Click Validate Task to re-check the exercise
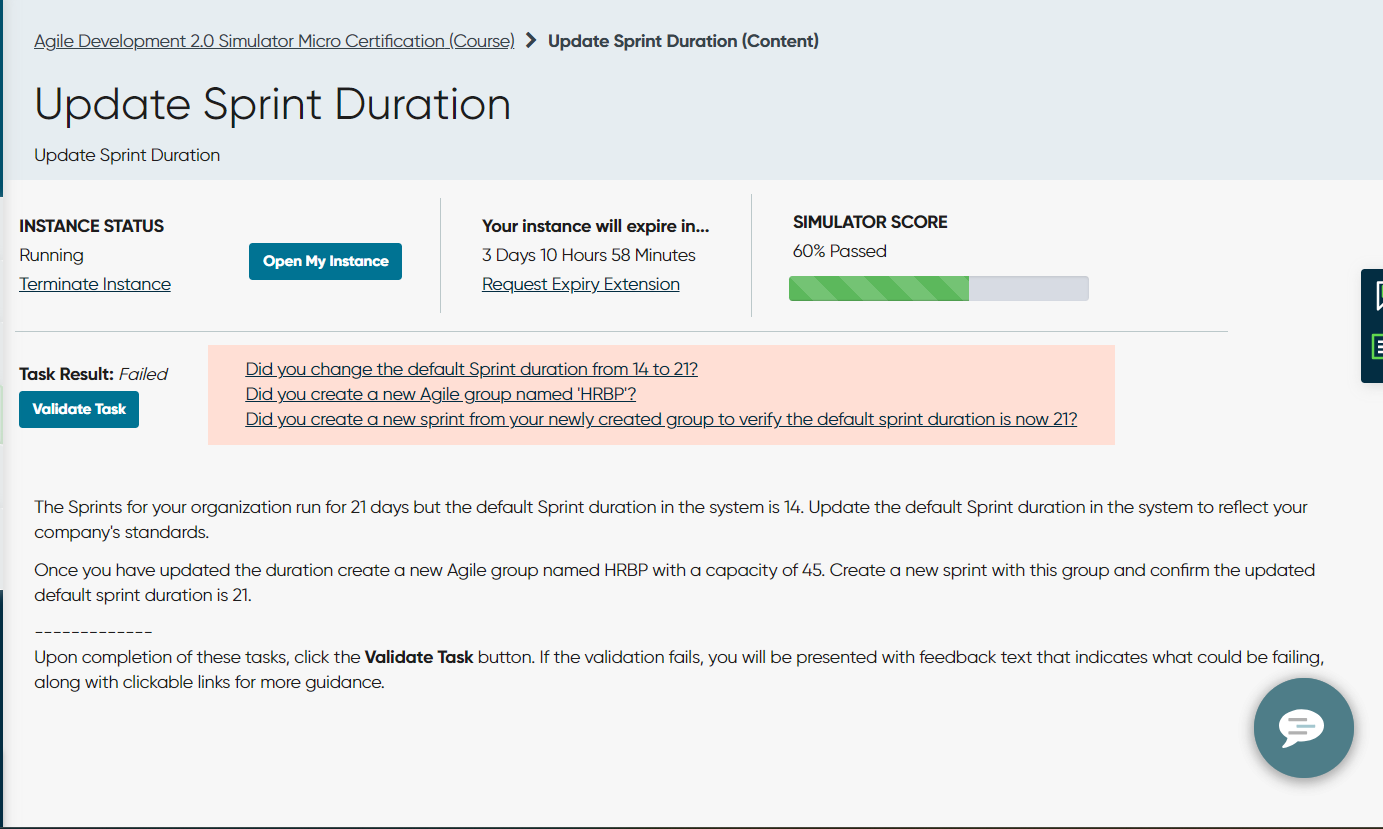 [78, 409]
